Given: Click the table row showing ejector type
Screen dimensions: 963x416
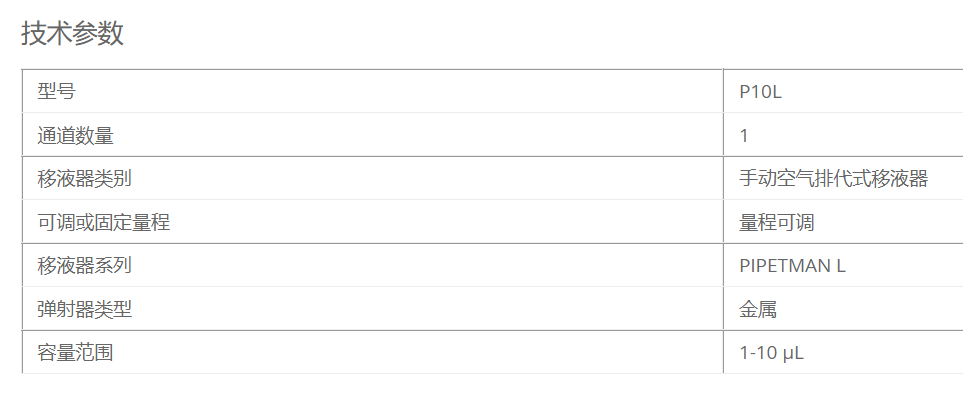Looking at the screenshot, I should 400,310.
